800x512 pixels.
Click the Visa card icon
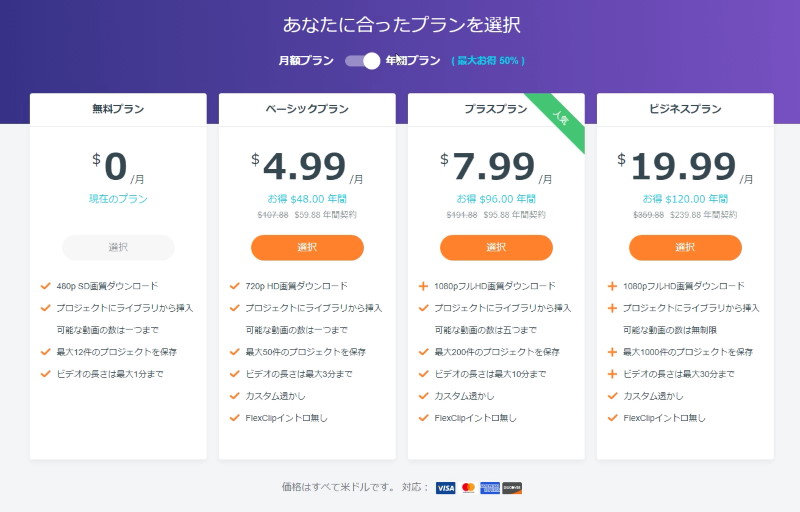coord(445,488)
